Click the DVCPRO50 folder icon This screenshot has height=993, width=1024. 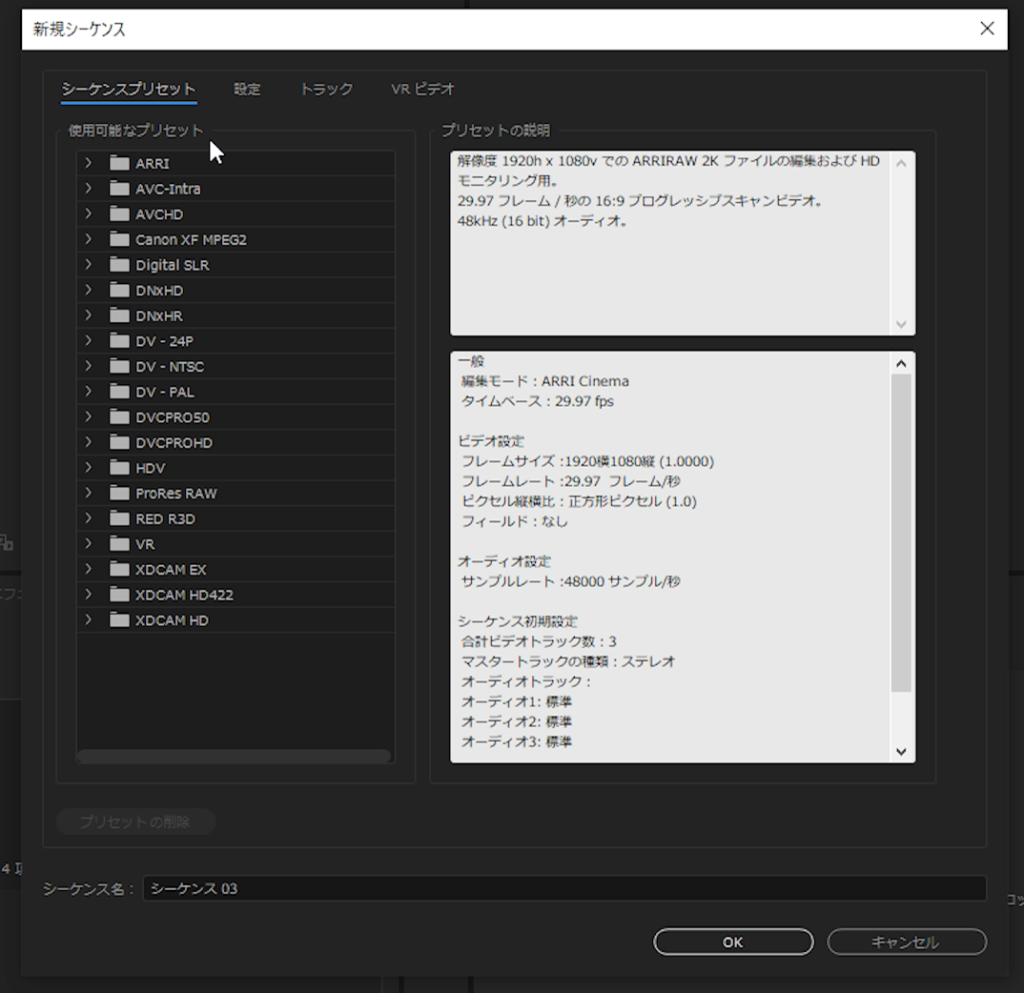[120, 417]
